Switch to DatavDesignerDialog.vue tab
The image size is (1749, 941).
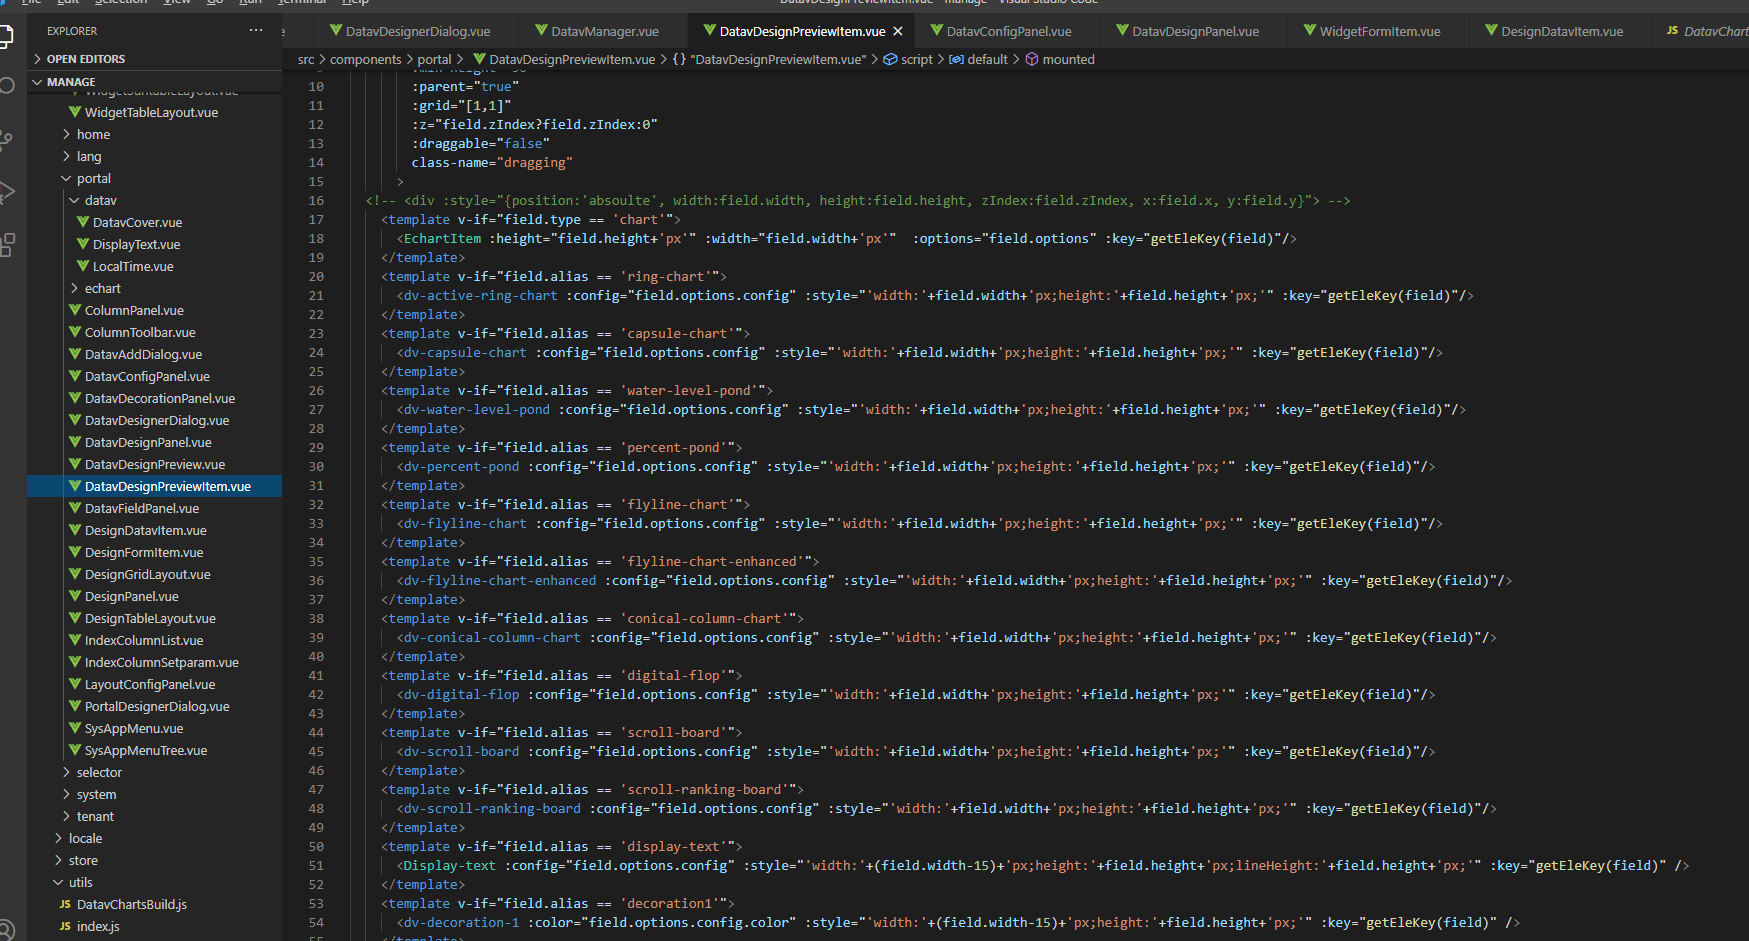(x=418, y=31)
